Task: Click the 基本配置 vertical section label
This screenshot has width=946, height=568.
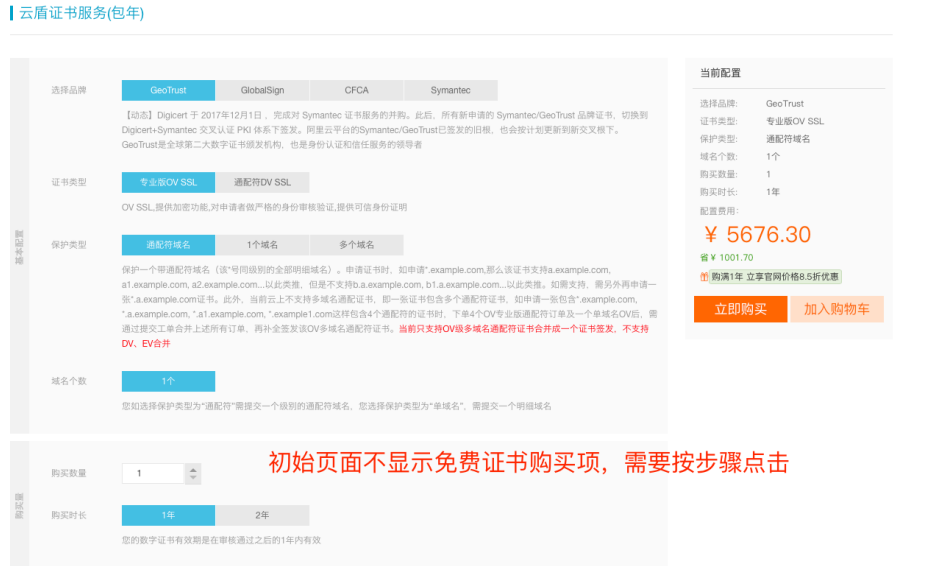Action: pos(19,247)
